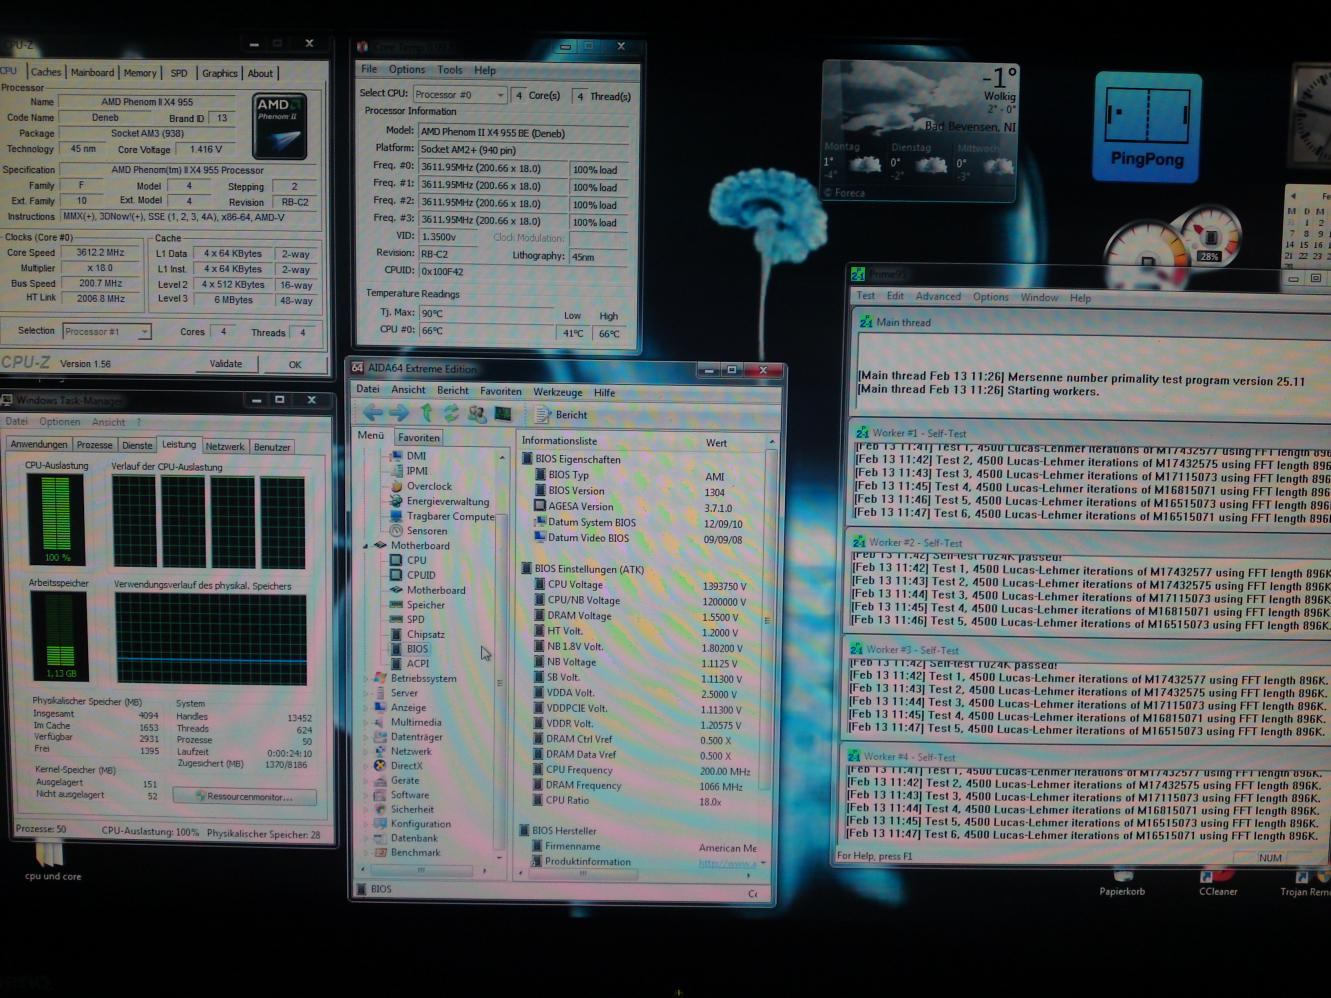Expand the Anzeige tree branch
Image resolution: width=1331 pixels, height=998 pixels.
365,707
